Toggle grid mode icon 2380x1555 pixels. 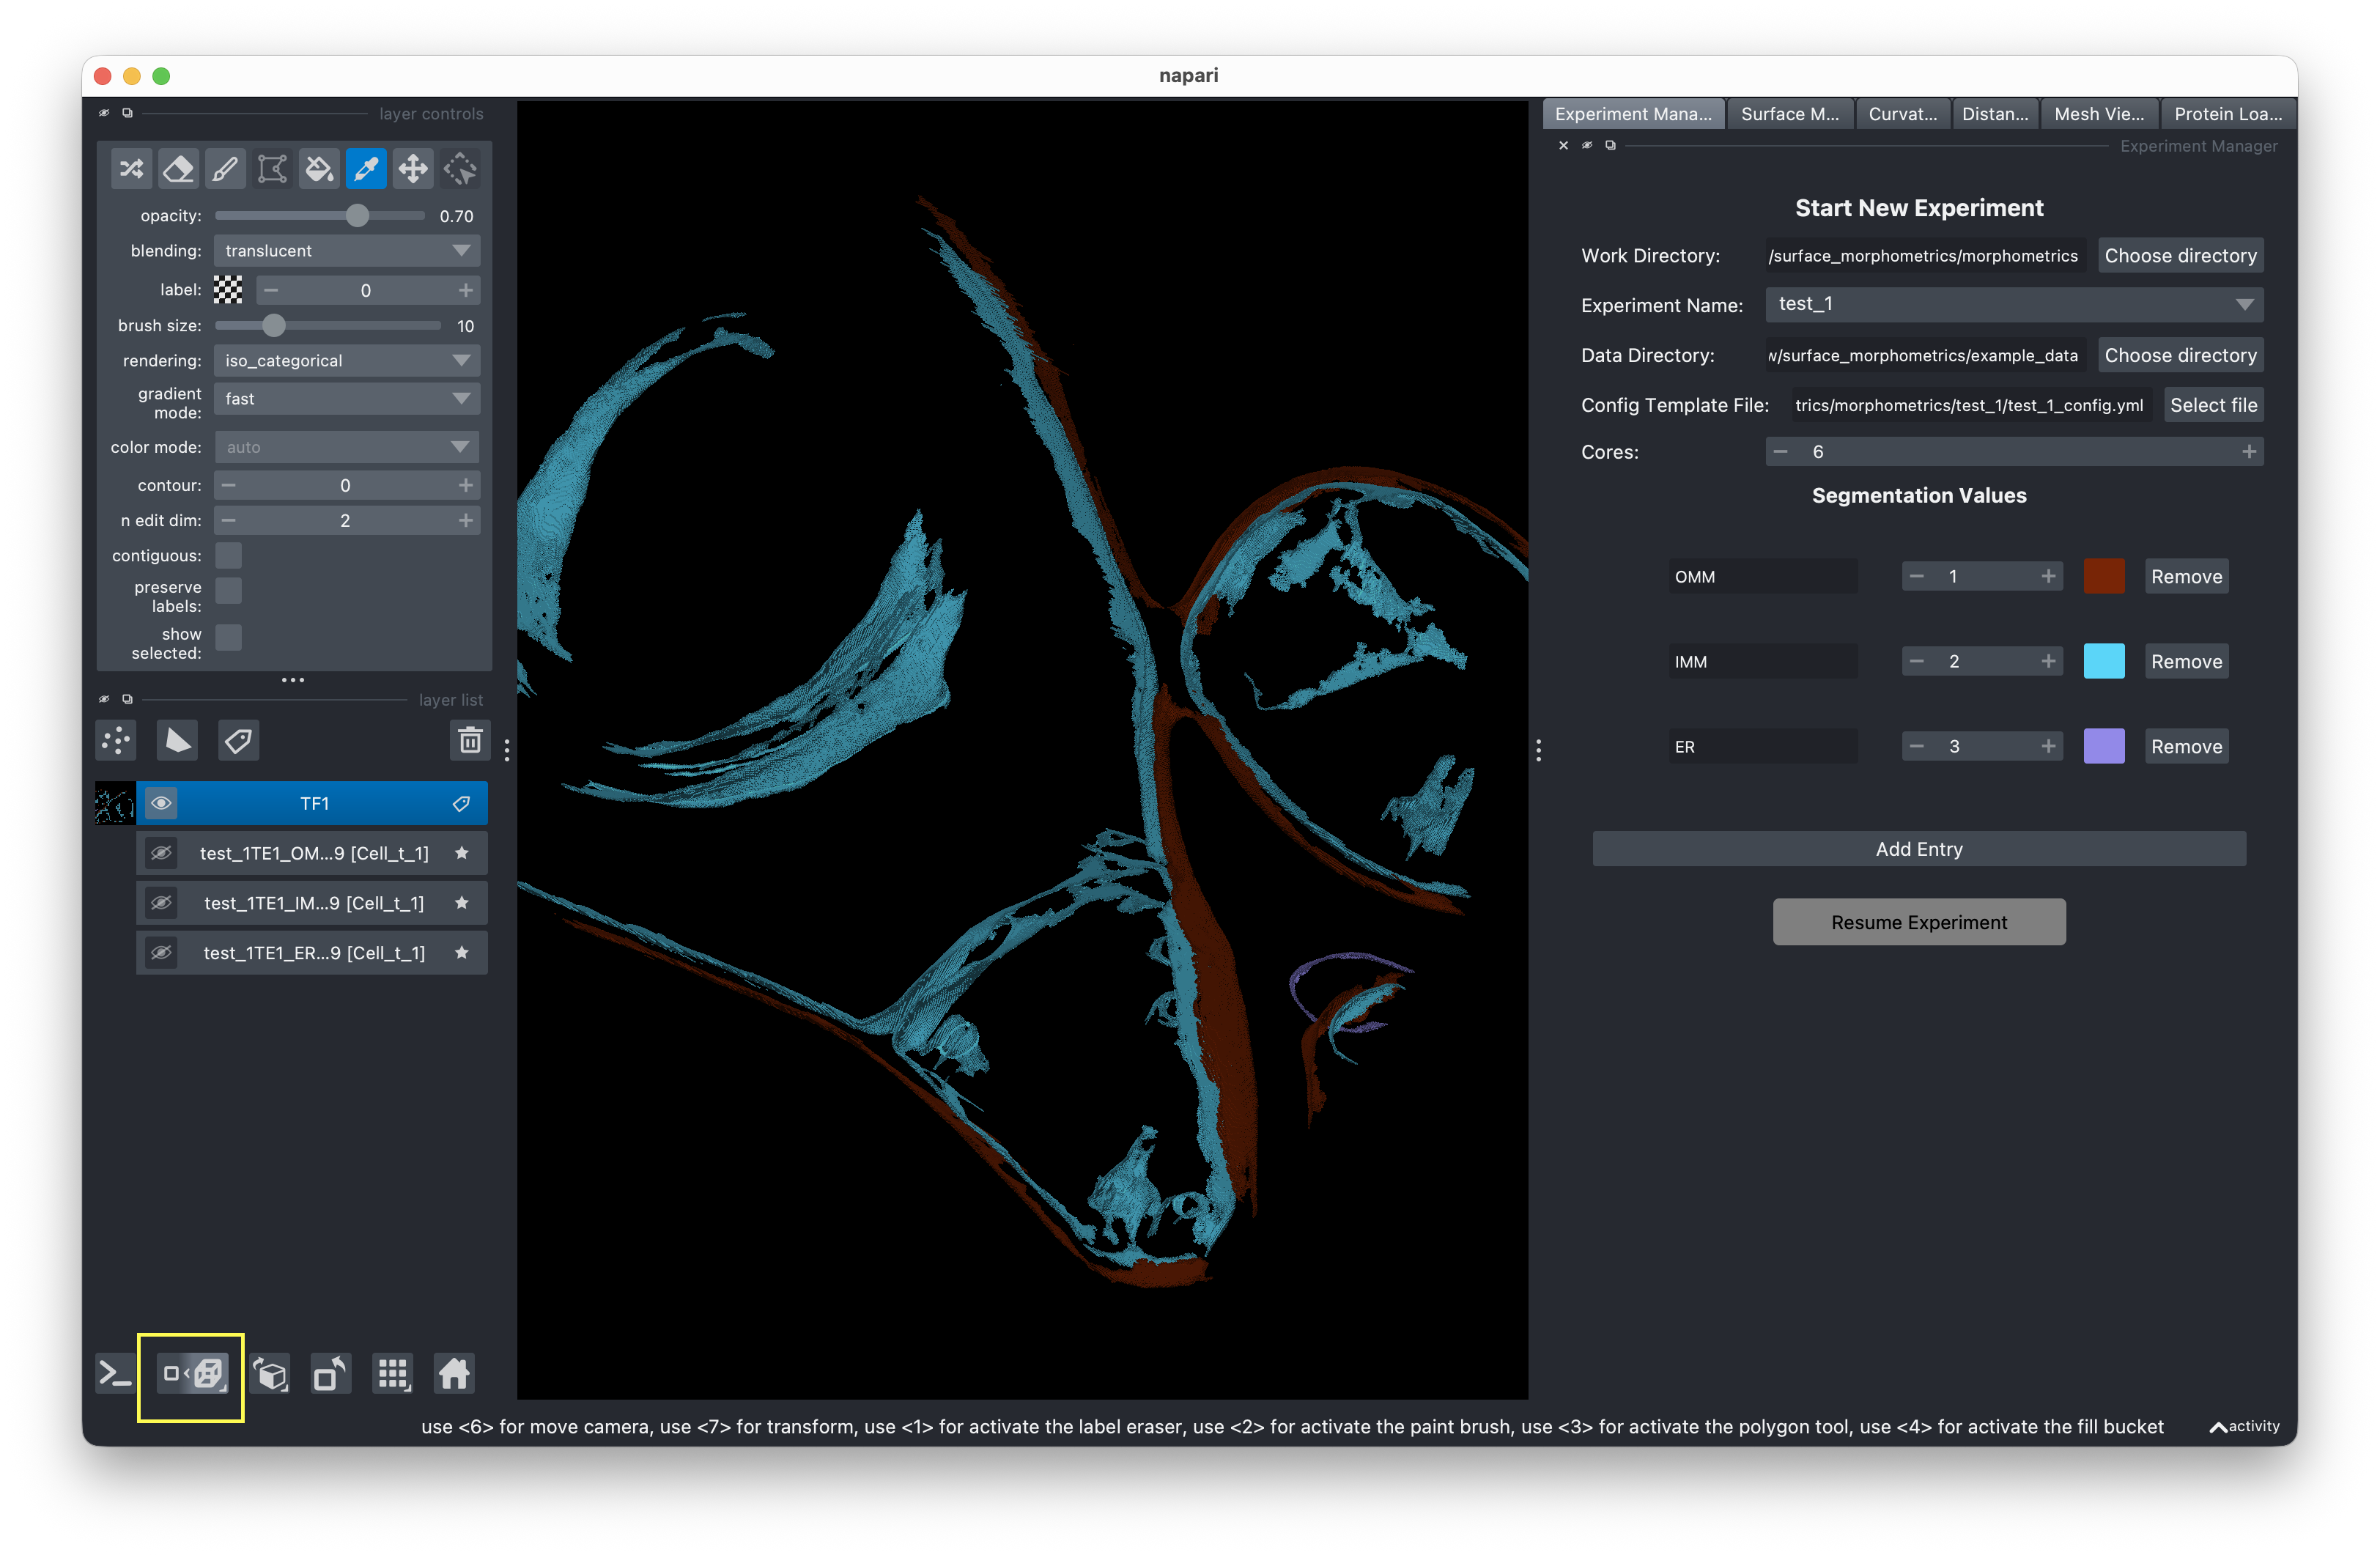(x=392, y=1374)
